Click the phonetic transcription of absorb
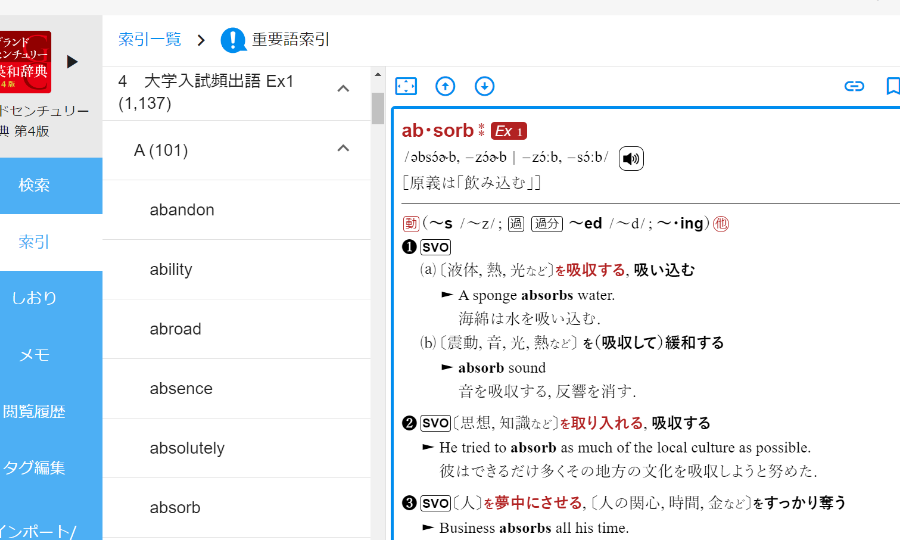This screenshot has height=540, width=900. (x=506, y=157)
